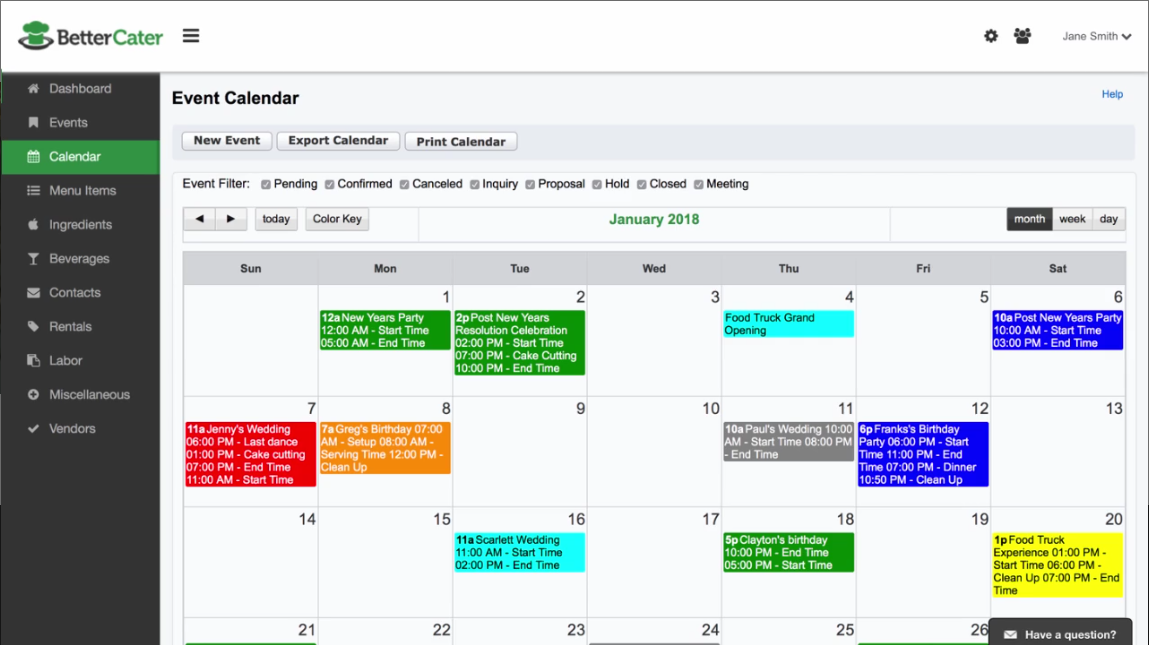Click the BetterCater logo

point(91,36)
